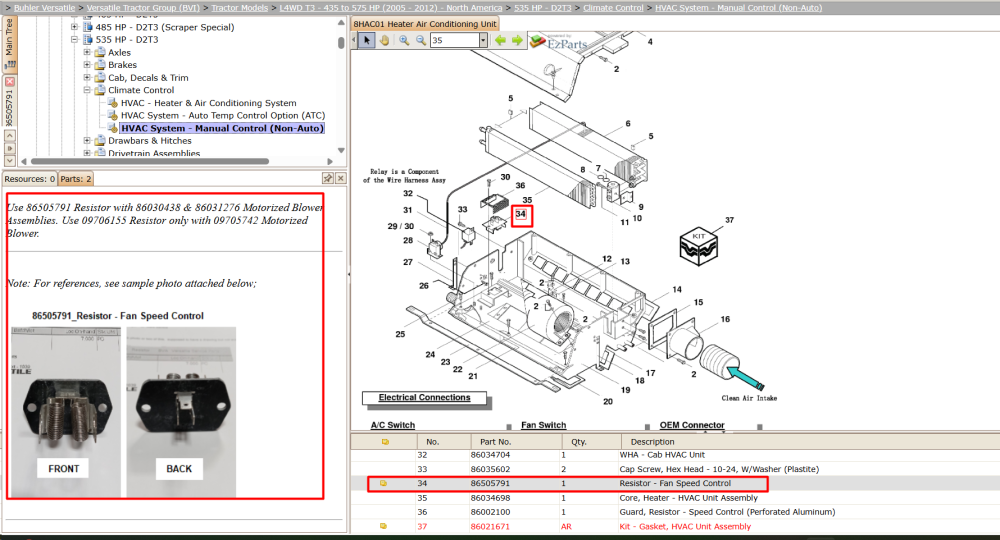1000x540 pixels.
Task: Click the KIT box icon labeled 37
Action: click(699, 246)
